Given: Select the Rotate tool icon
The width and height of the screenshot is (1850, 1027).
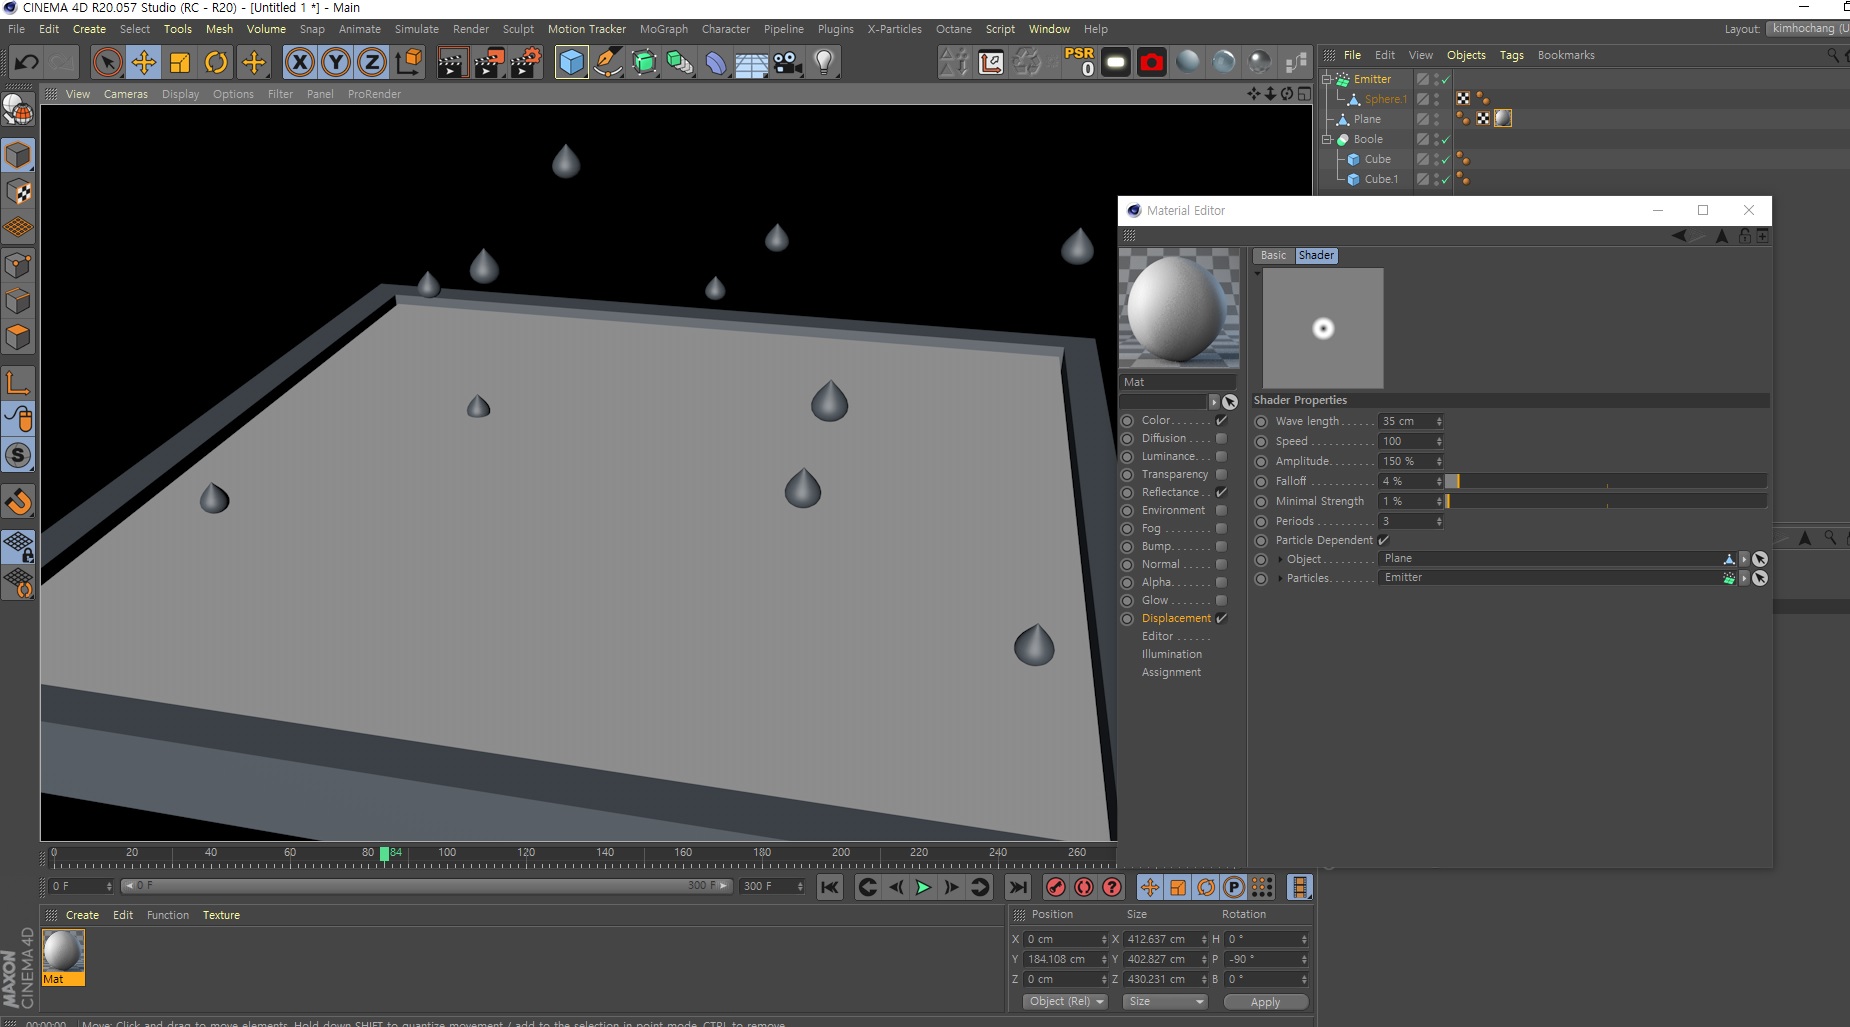Looking at the screenshot, I should (x=216, y=63).
